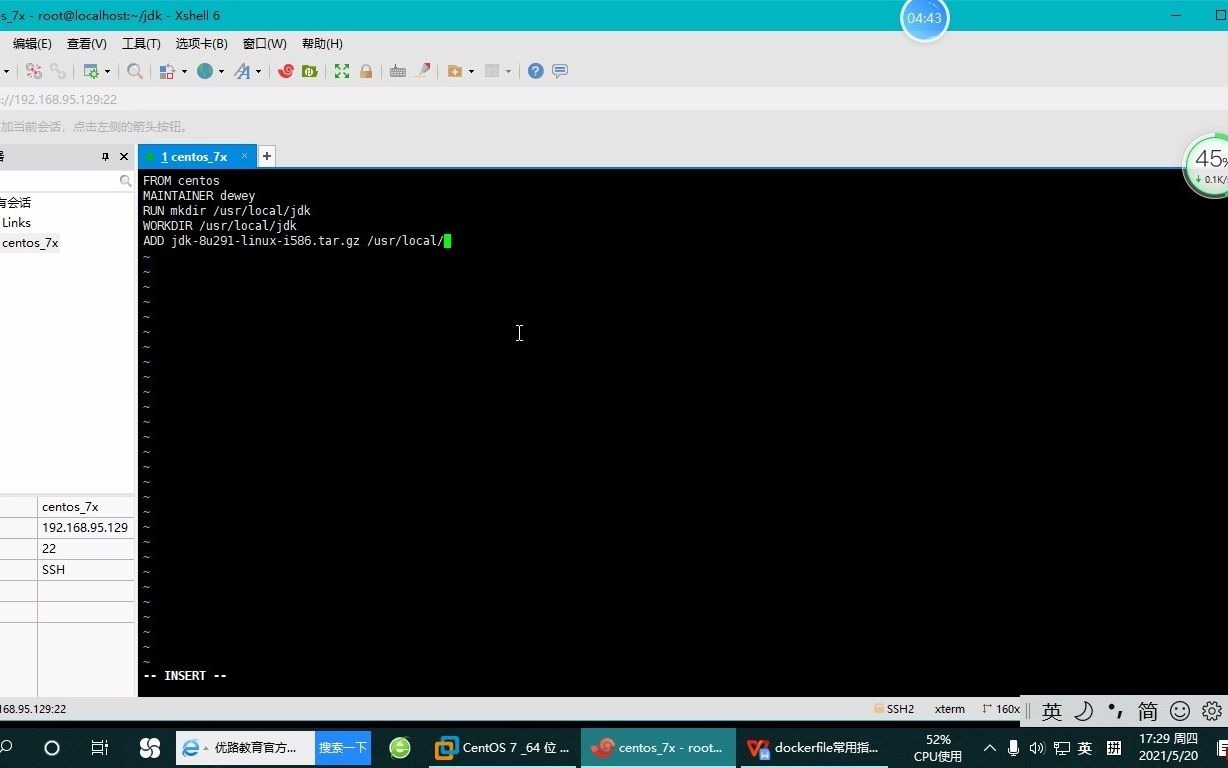Toggle the SSH2 indicator in the status bar

(x=898, y=708)
